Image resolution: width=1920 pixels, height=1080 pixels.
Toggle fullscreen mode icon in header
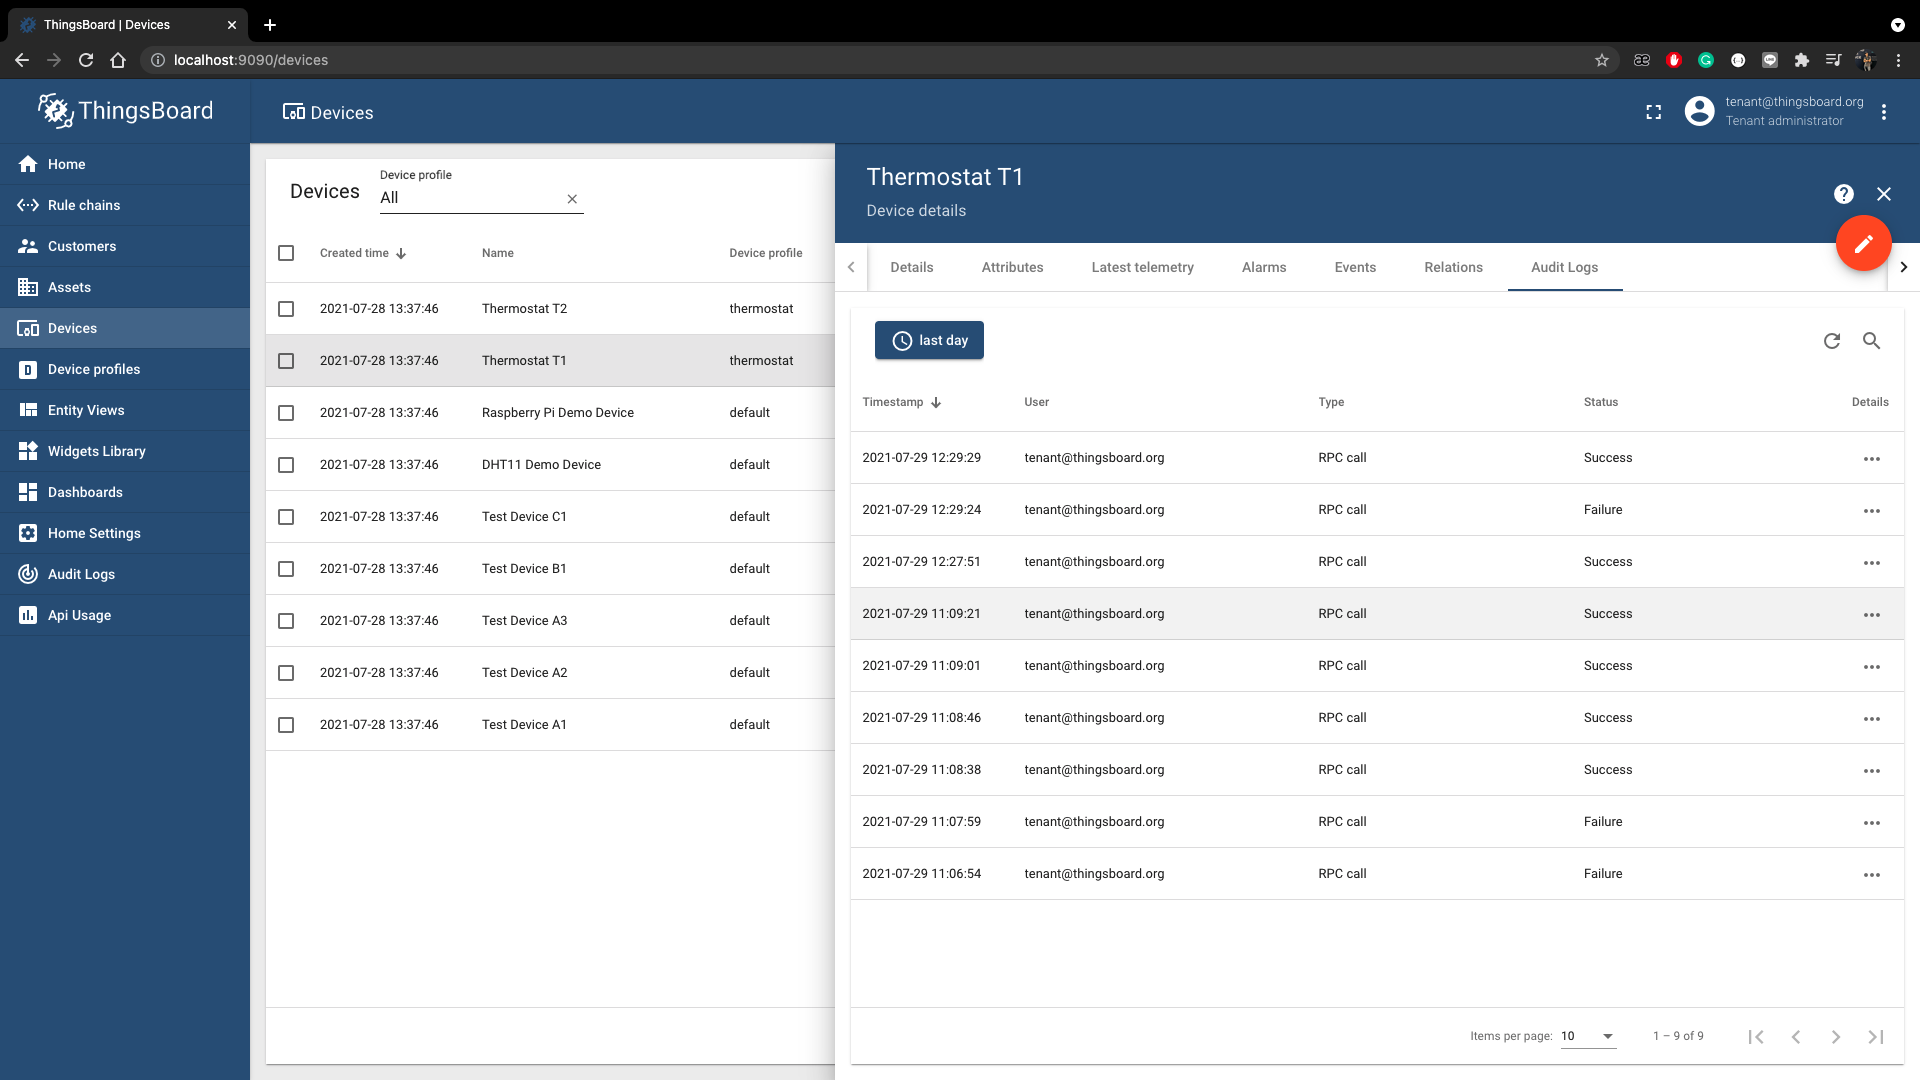[1654, 112]
